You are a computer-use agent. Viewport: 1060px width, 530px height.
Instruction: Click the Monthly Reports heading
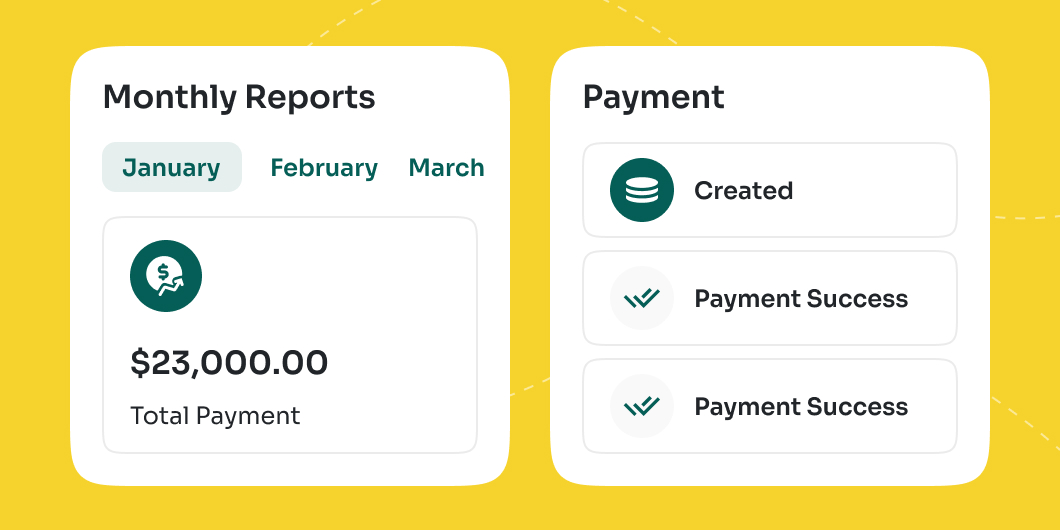pyautogui.click(x=239, y=97)
